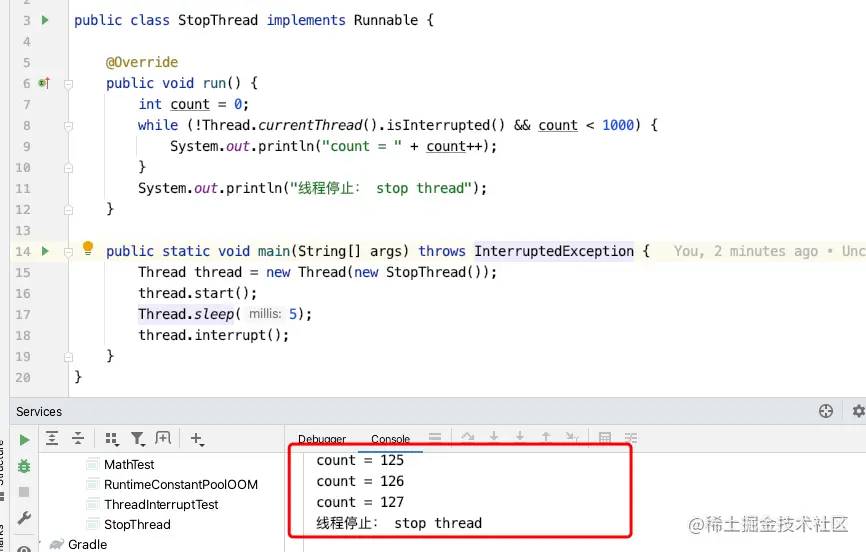Open the Group By icon in Services toolbar
Image resolution: width=866 pixels, height=552 pixels.
112,439
